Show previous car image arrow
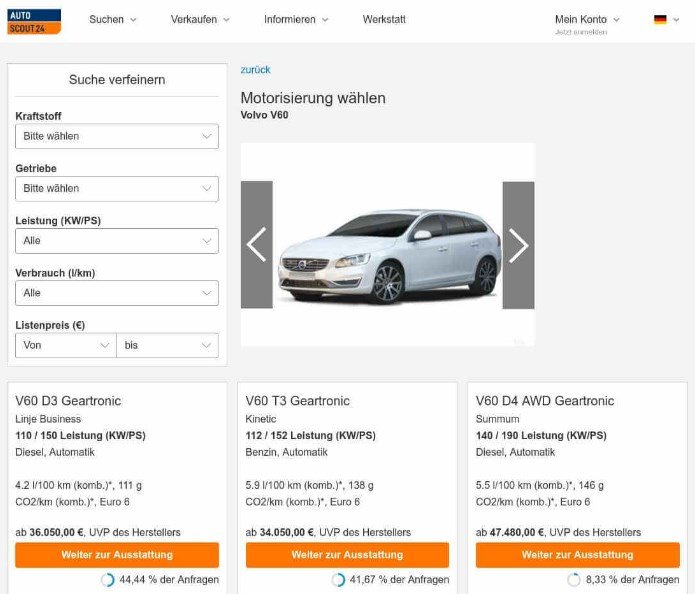The image size is (695, 594). pyautogui.click(x=257, y=245)
